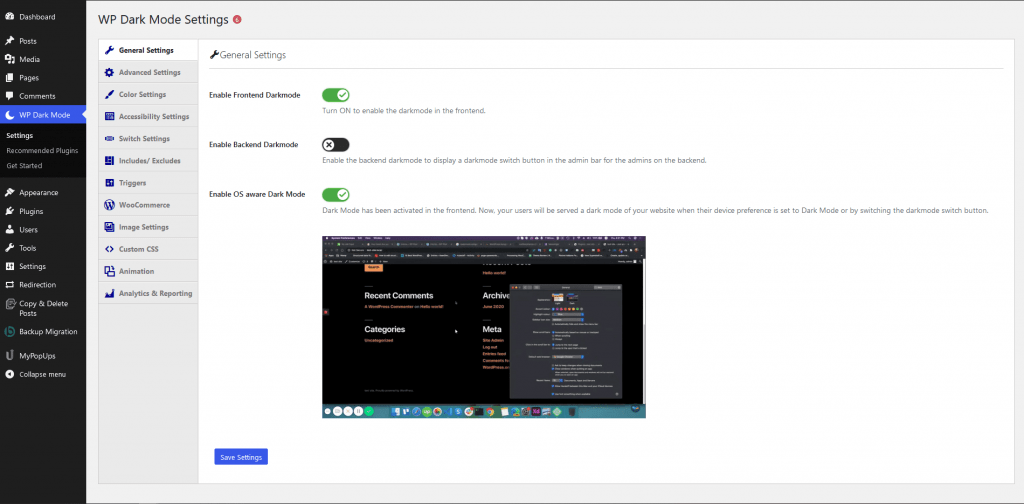
Task: Click the Accessibility Settings icon
Action: 109,116
